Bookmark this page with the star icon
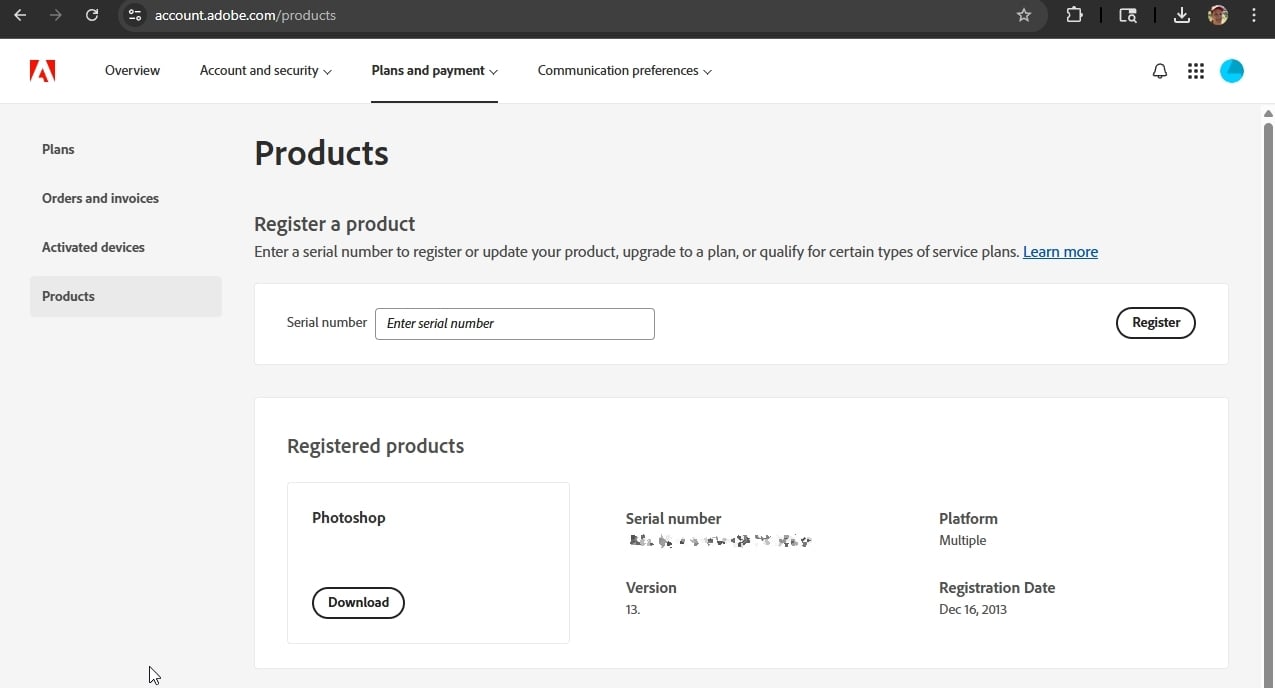Viewport: 1275px width, 688px height. pos(1024,15)
